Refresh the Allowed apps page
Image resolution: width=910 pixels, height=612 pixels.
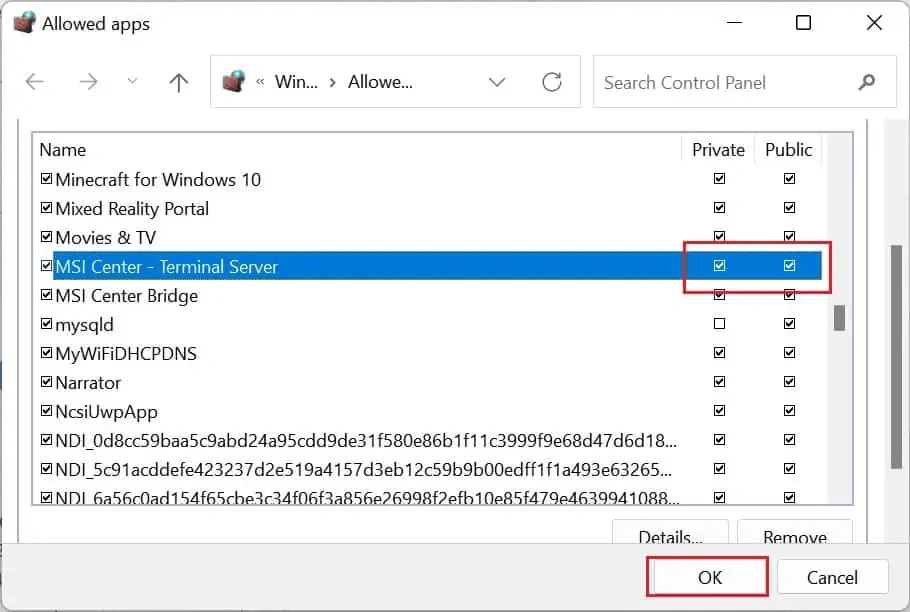553,83
